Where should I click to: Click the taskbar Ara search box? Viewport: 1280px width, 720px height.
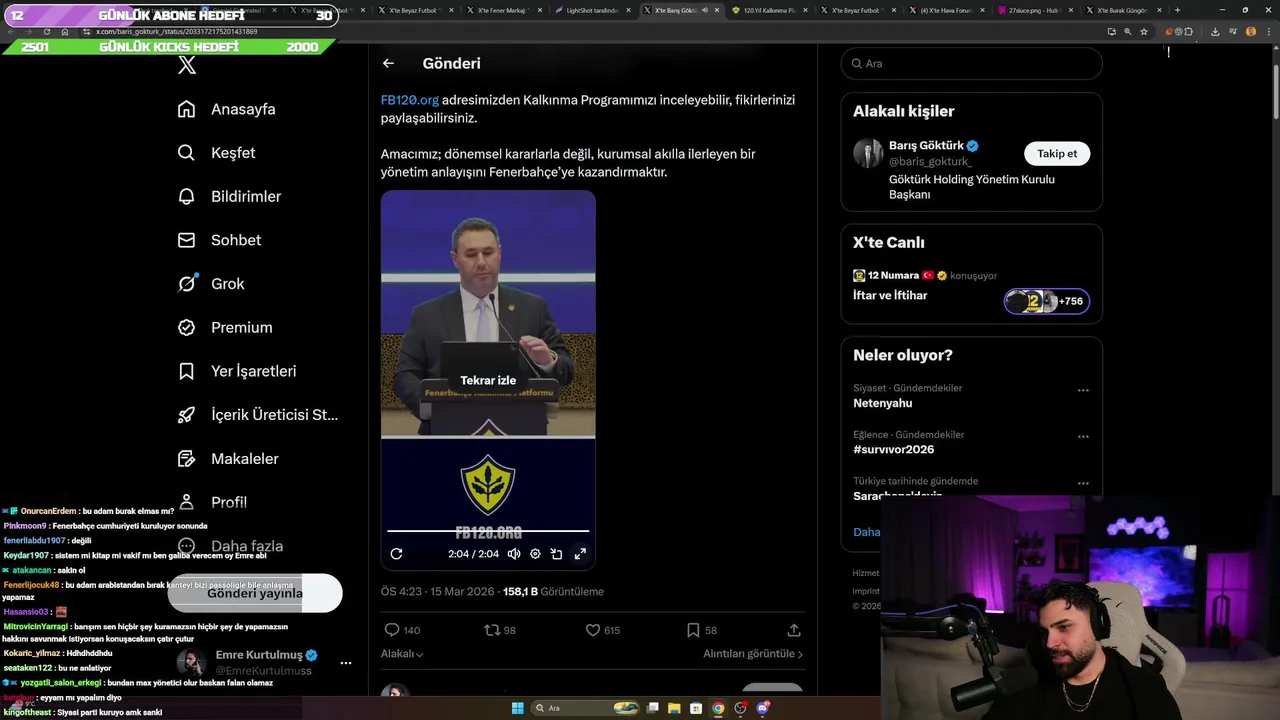(586, 708)
